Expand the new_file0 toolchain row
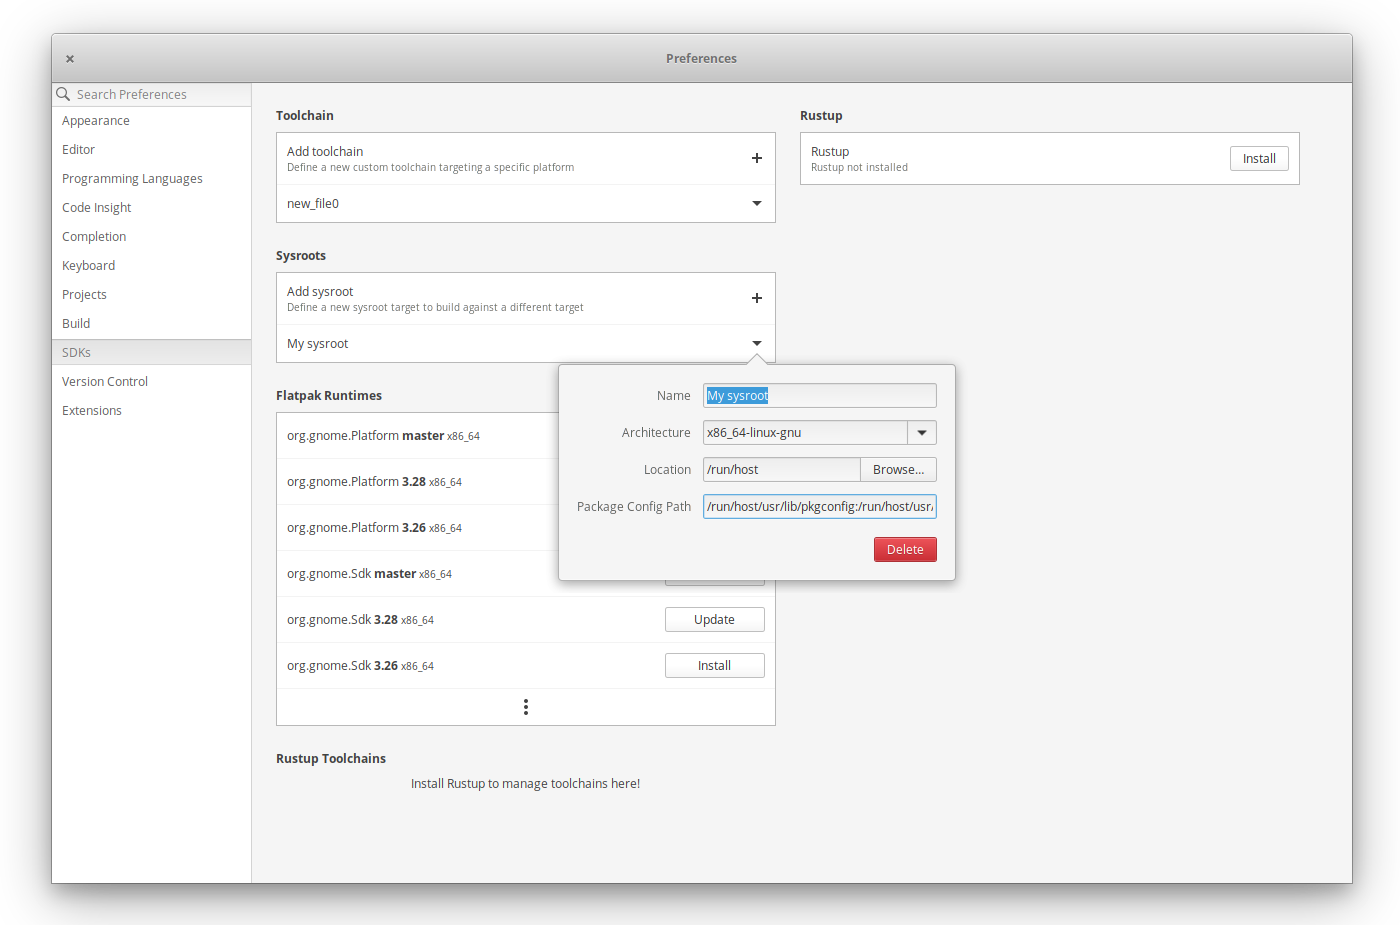1400x925 pixels. (x=757, y=204)
